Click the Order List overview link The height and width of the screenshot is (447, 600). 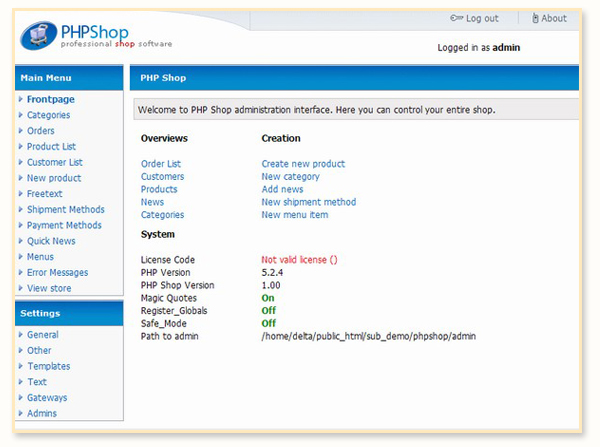(x=161, y=164)
